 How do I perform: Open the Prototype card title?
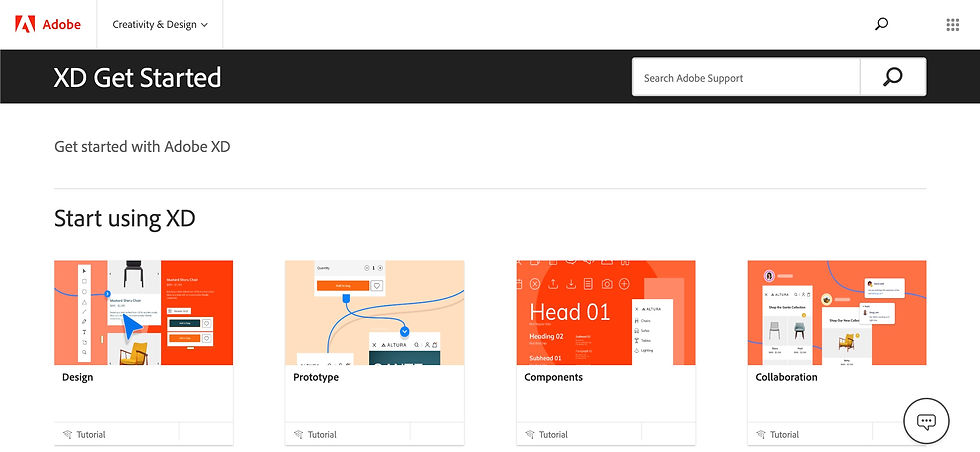point(316,377)
